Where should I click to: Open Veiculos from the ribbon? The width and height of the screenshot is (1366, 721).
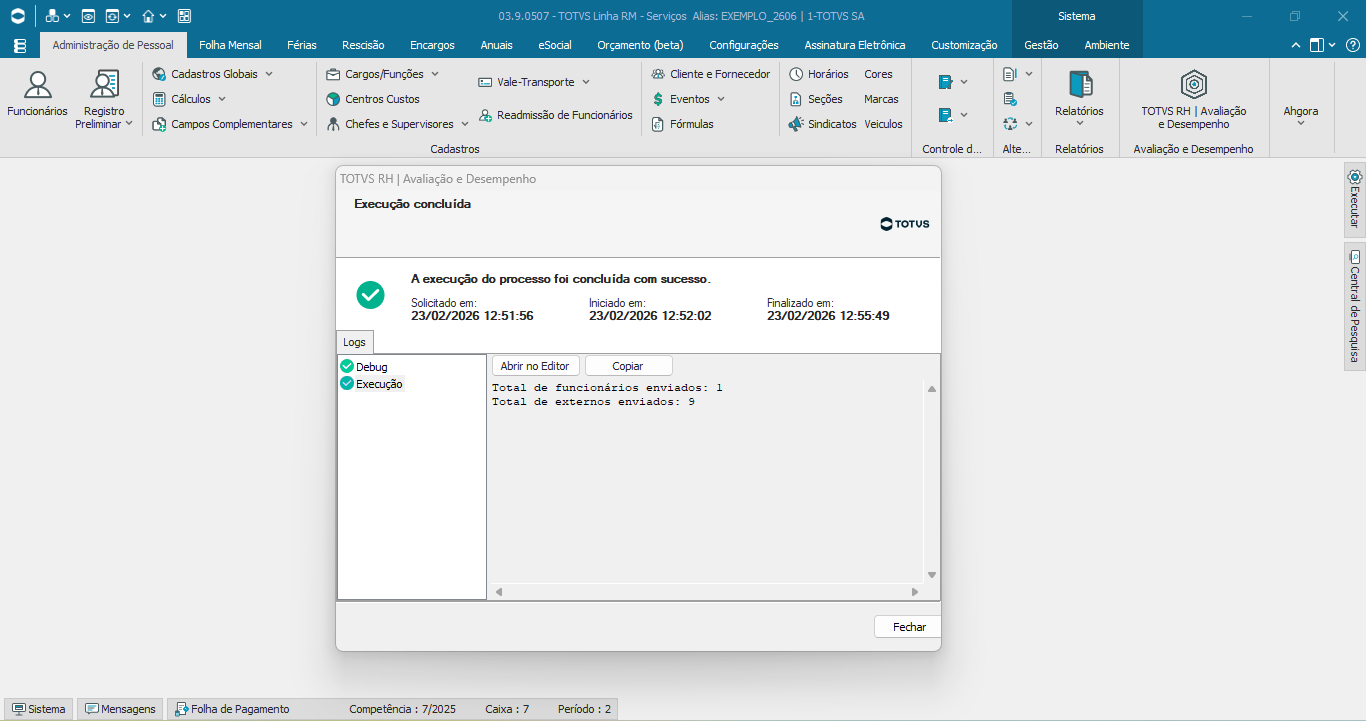(x=883, y=124)
